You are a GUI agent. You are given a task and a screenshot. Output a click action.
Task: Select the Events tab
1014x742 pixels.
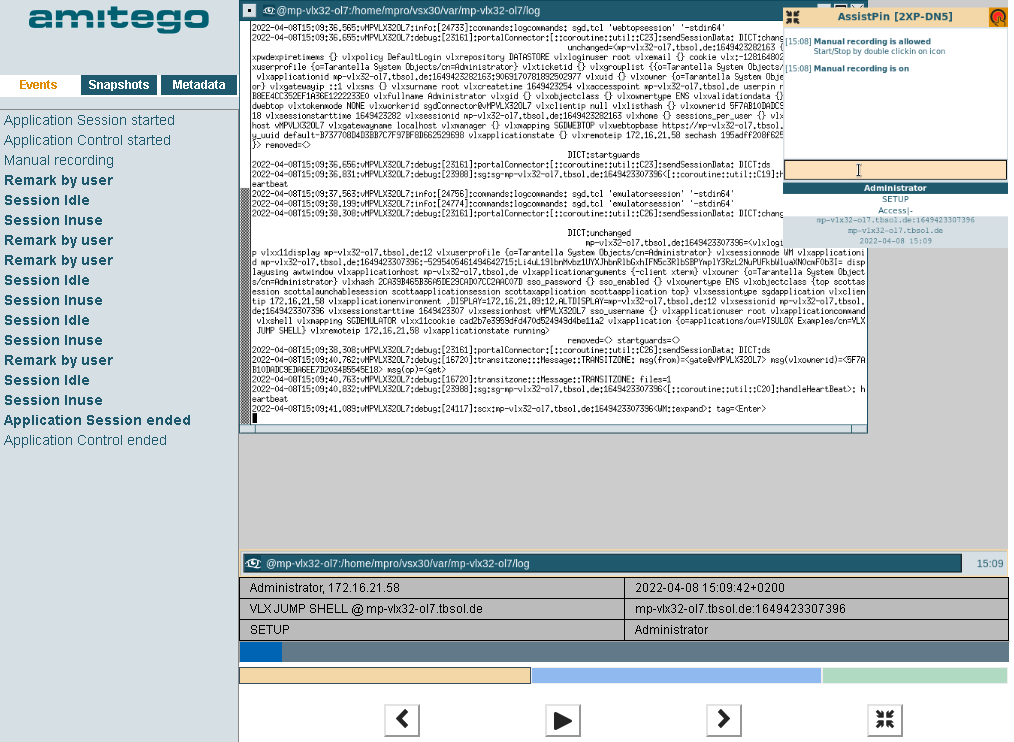click(x=38, y=85)
